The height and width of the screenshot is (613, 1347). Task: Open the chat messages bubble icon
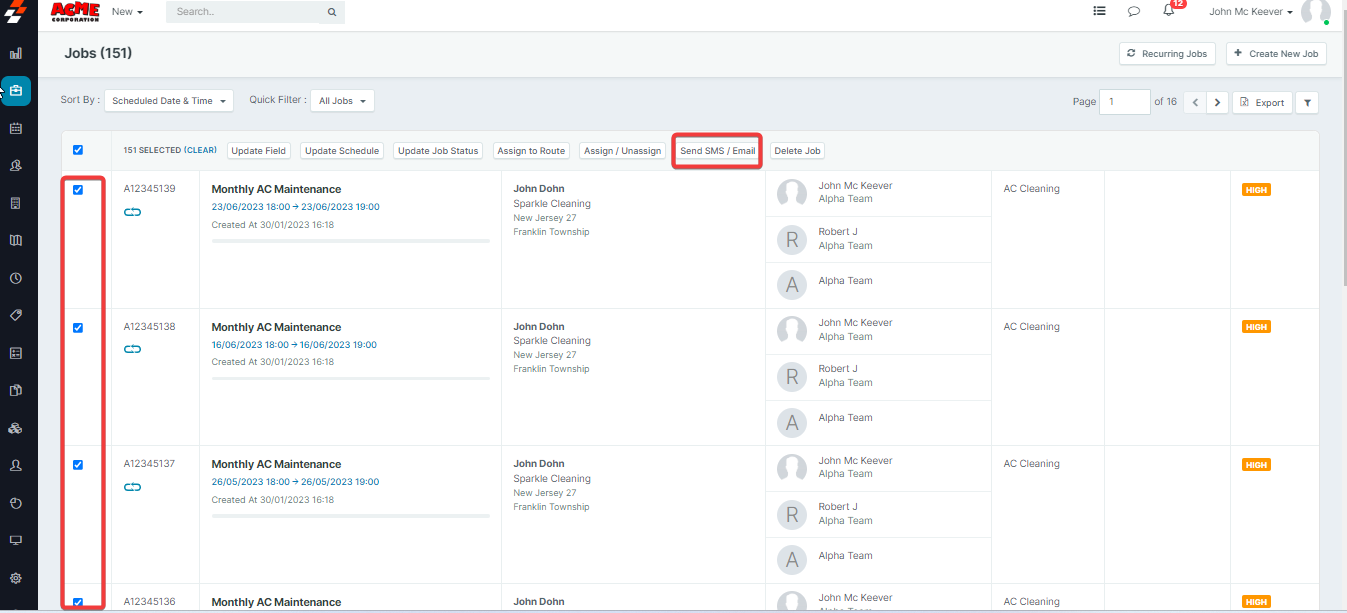click(1134, 12)
